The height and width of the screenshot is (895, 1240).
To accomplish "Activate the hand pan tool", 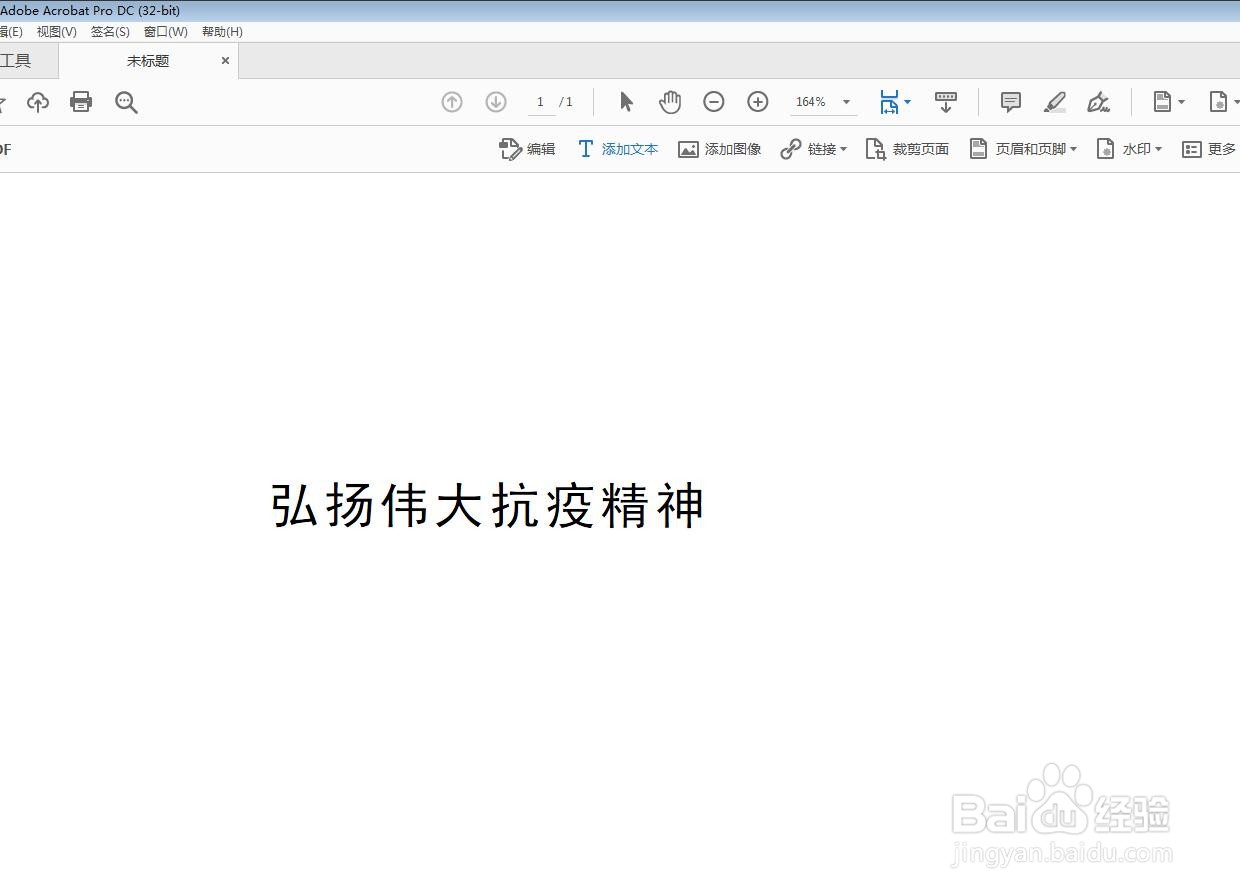I will (670, 102).
